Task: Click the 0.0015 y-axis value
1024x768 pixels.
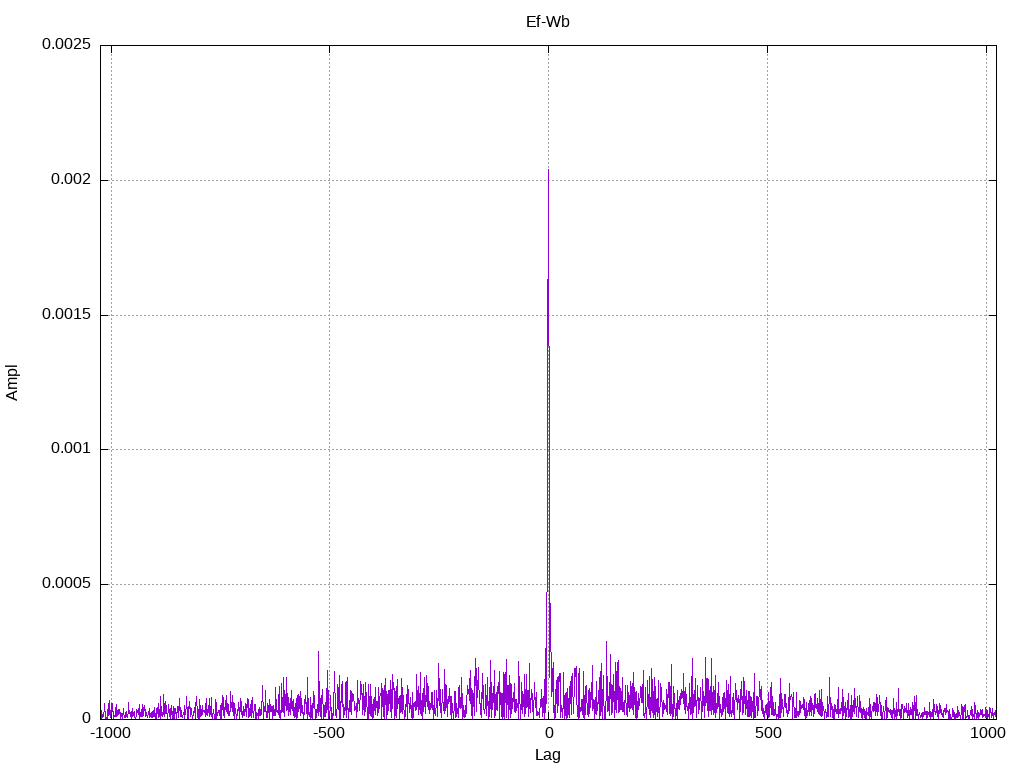Action: 66,314
